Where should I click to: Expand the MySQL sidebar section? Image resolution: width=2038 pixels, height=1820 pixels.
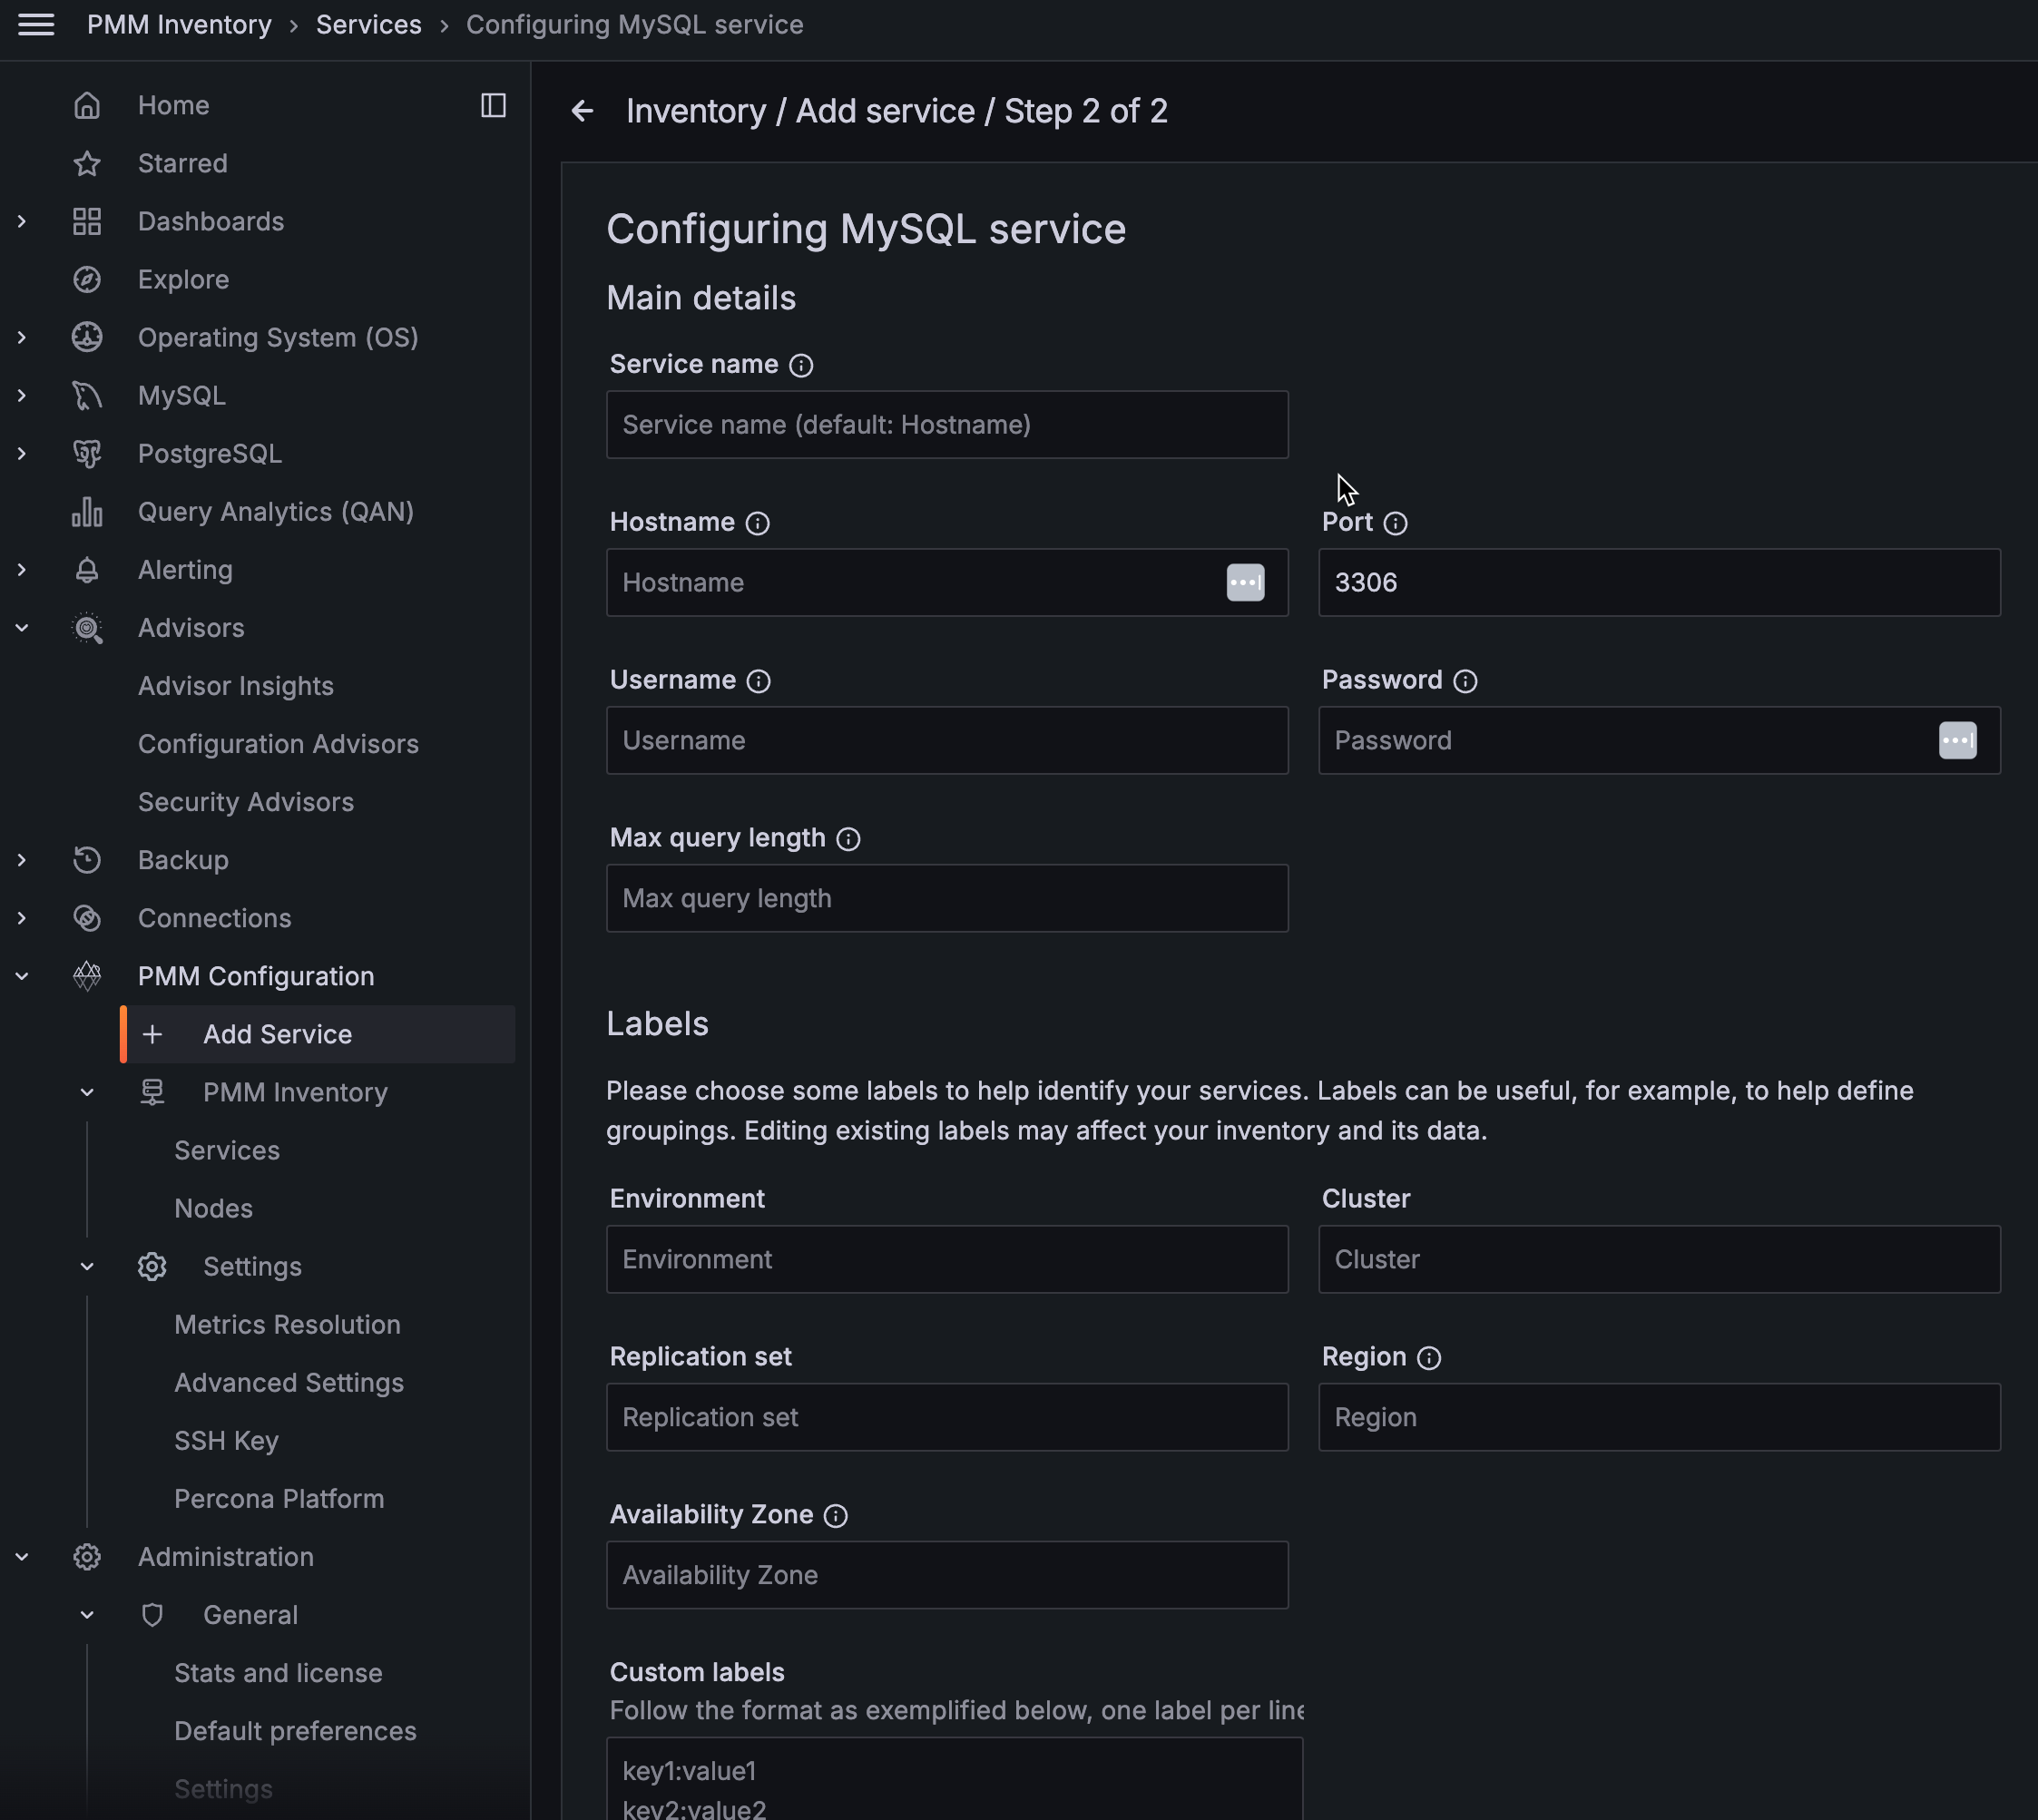coord(22,395)
